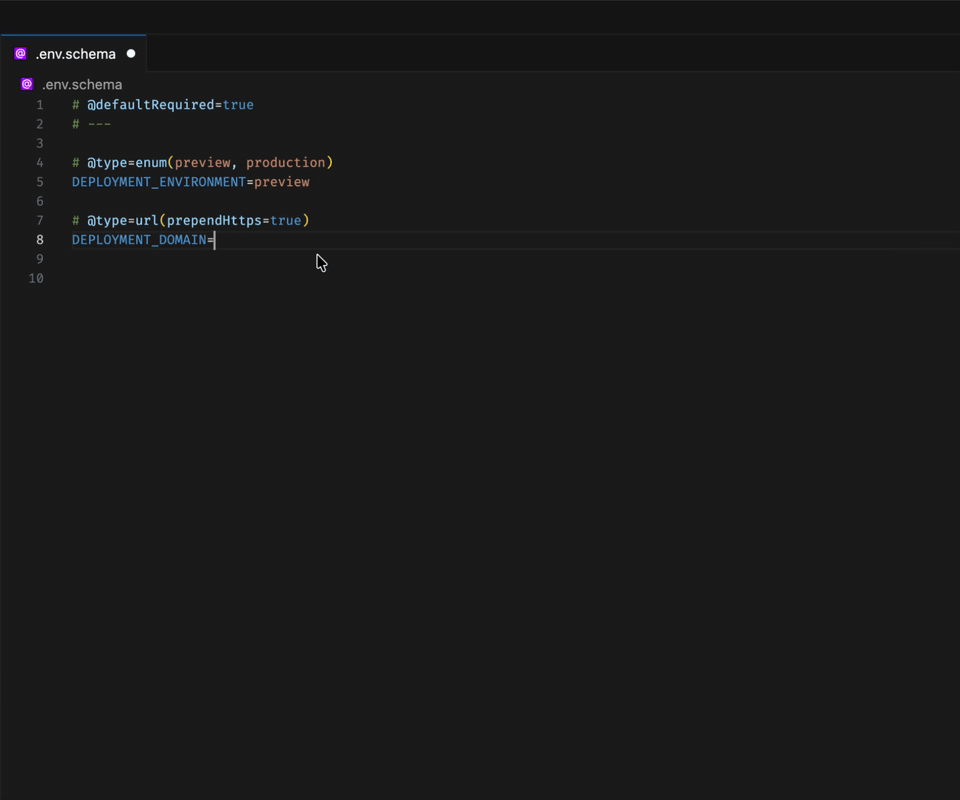Screen dimensions: 960x800
Task: Click the DEPLOYMENT_ENVIRONMENT variable name
Action: (158, 181)
